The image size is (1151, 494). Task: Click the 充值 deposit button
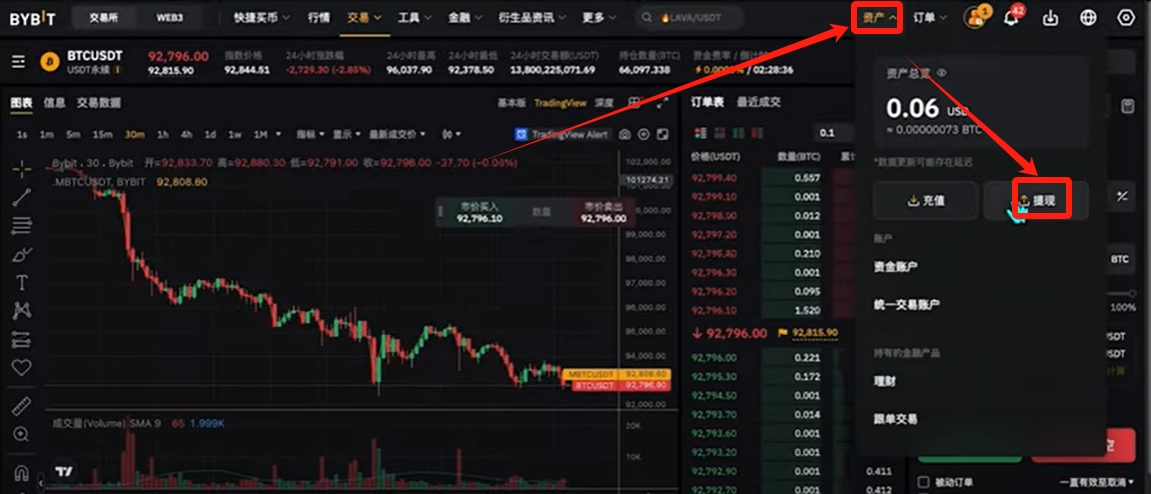coord(926,200)
